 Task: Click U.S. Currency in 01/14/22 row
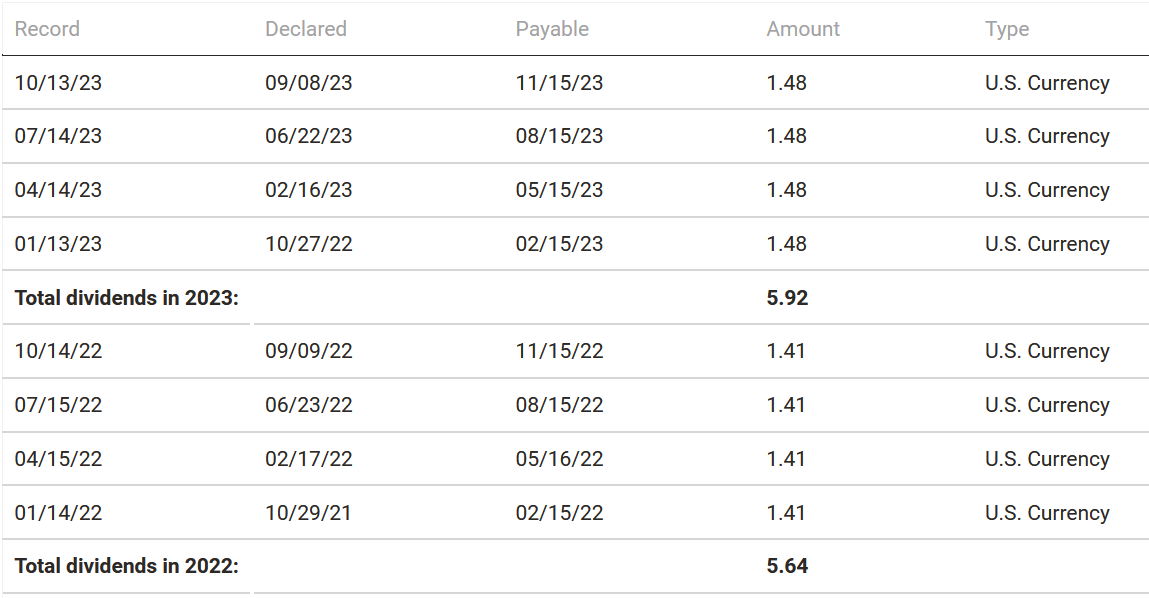pyautogui.click(x=1047, y=513)
